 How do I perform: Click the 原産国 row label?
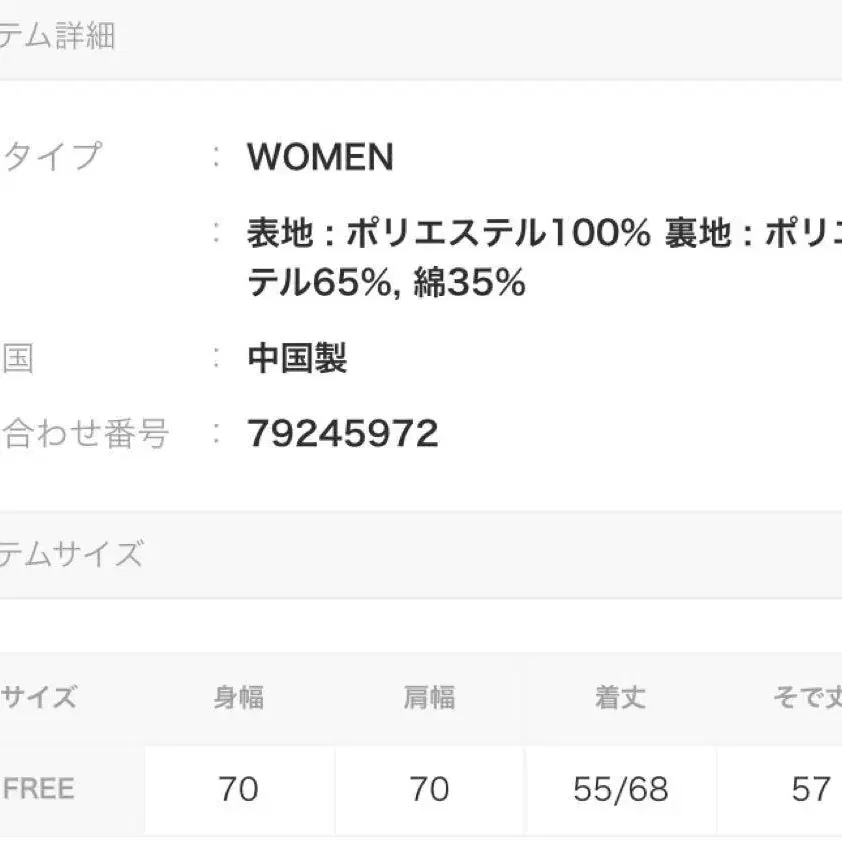(x=18, y=358)
